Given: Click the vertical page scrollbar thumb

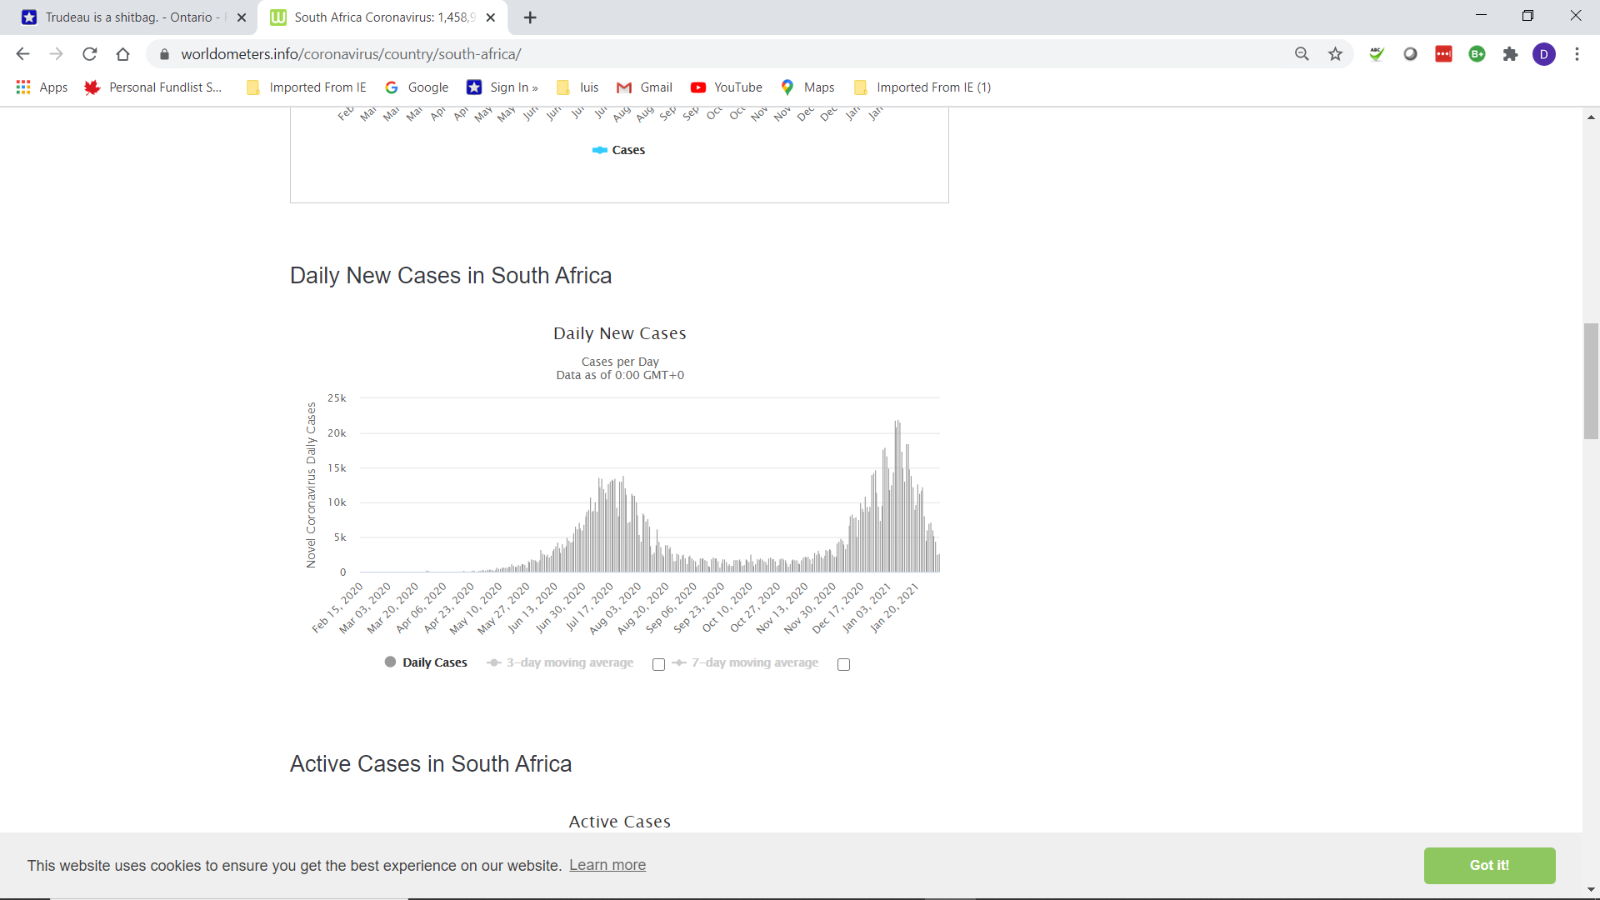Looking at the screenshot, I should 1591,381.
